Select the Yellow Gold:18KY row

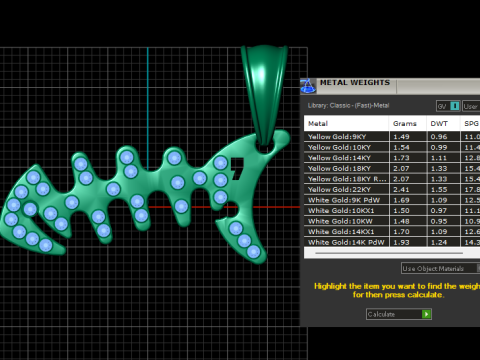click(x=392, y=168)
